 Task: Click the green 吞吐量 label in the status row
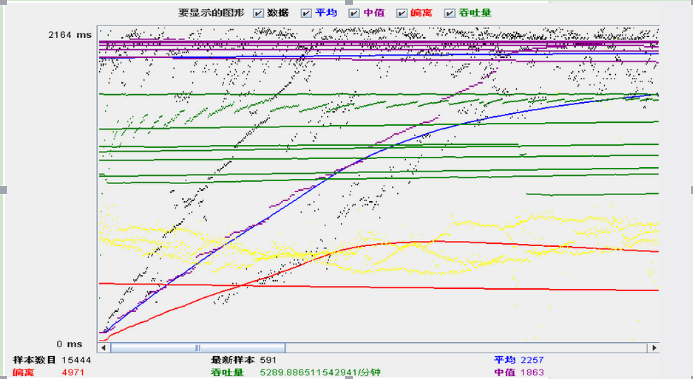point(227,372)
